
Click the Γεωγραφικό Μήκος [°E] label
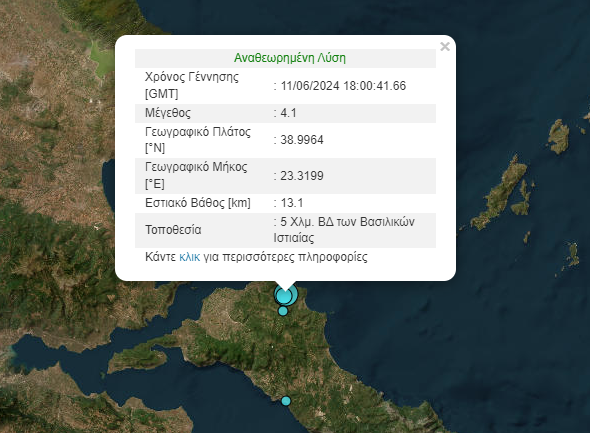[196, 175]
